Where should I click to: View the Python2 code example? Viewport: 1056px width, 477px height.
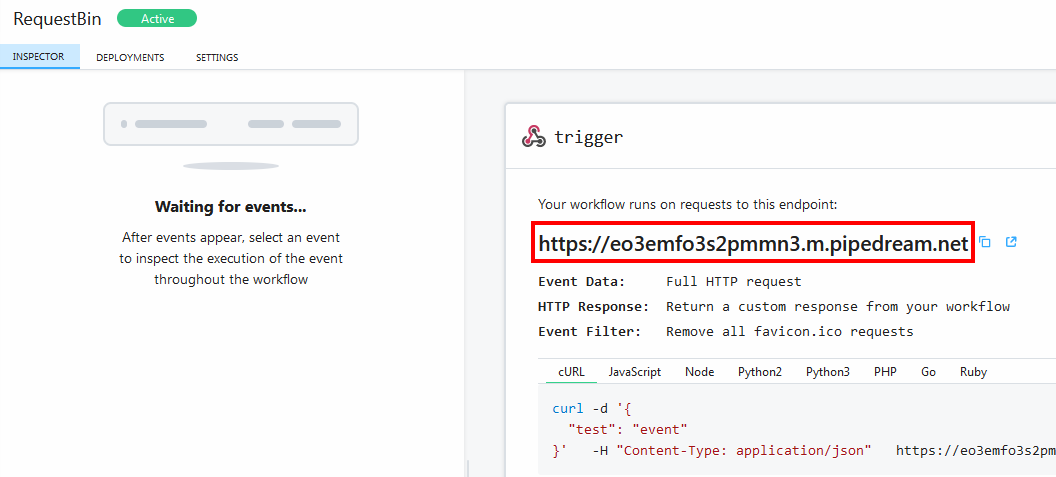pyautogui.click(x=760, y=372)
